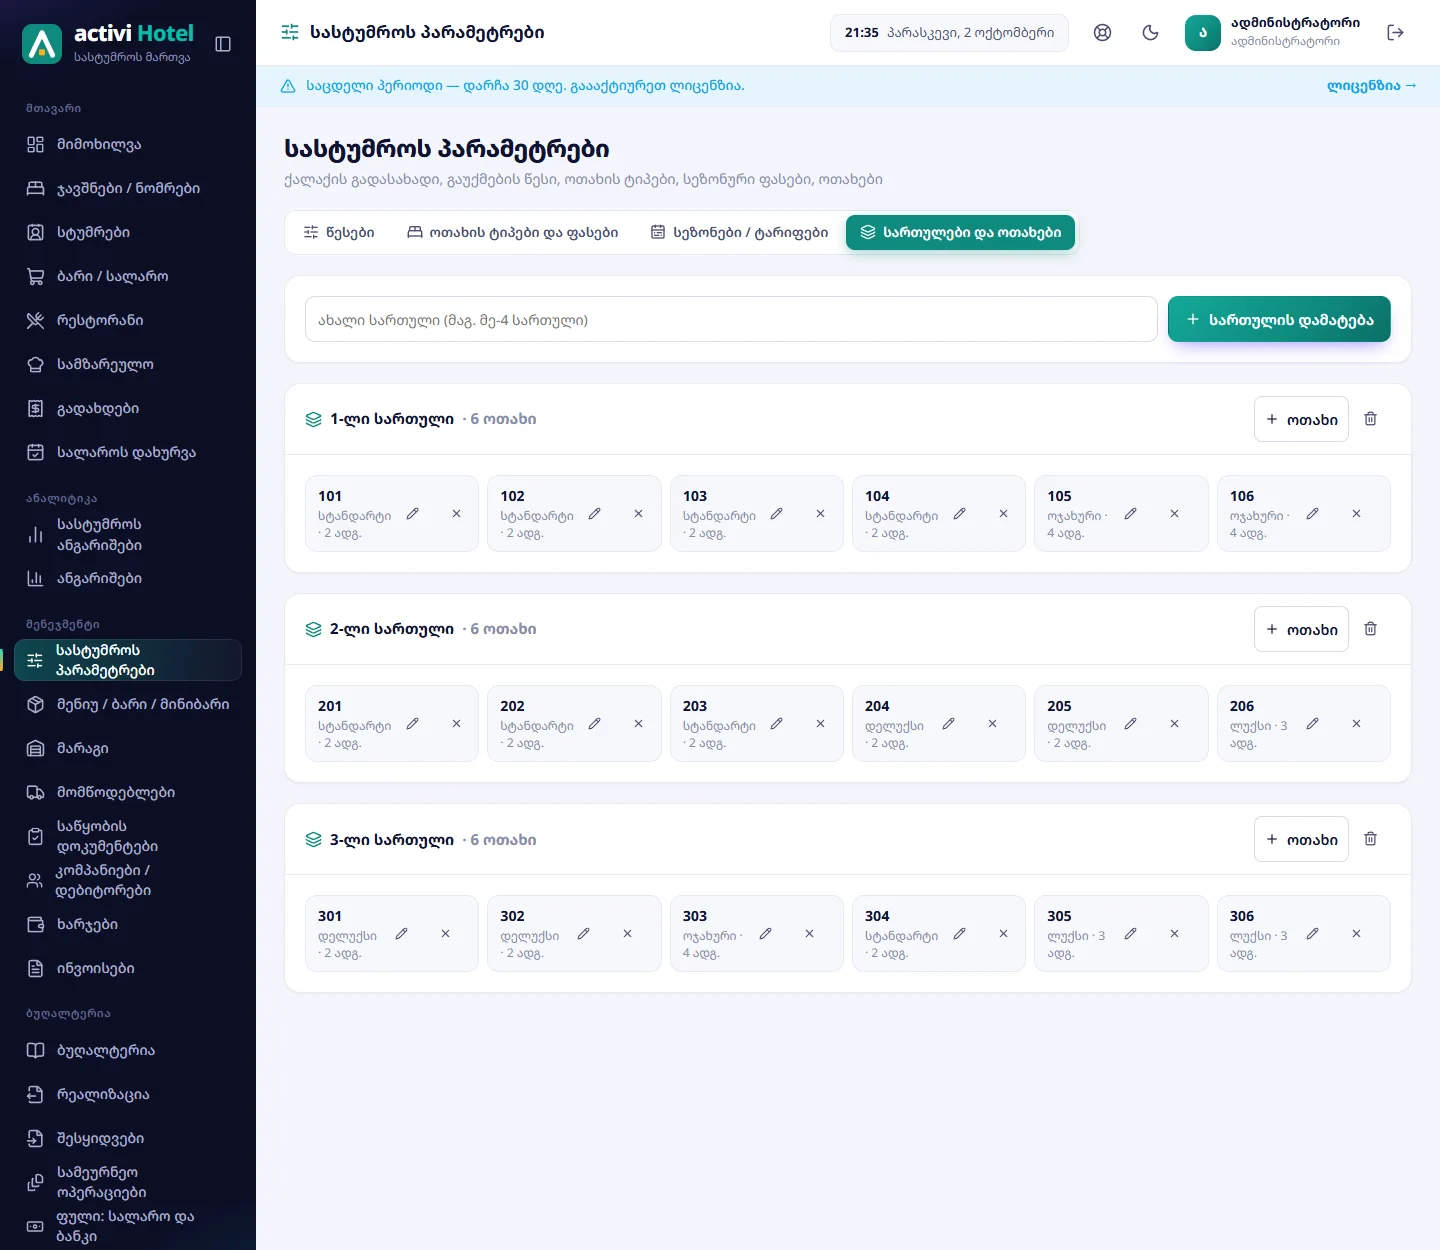Open გადახდები in the sidebar

[x=128, y=408]
